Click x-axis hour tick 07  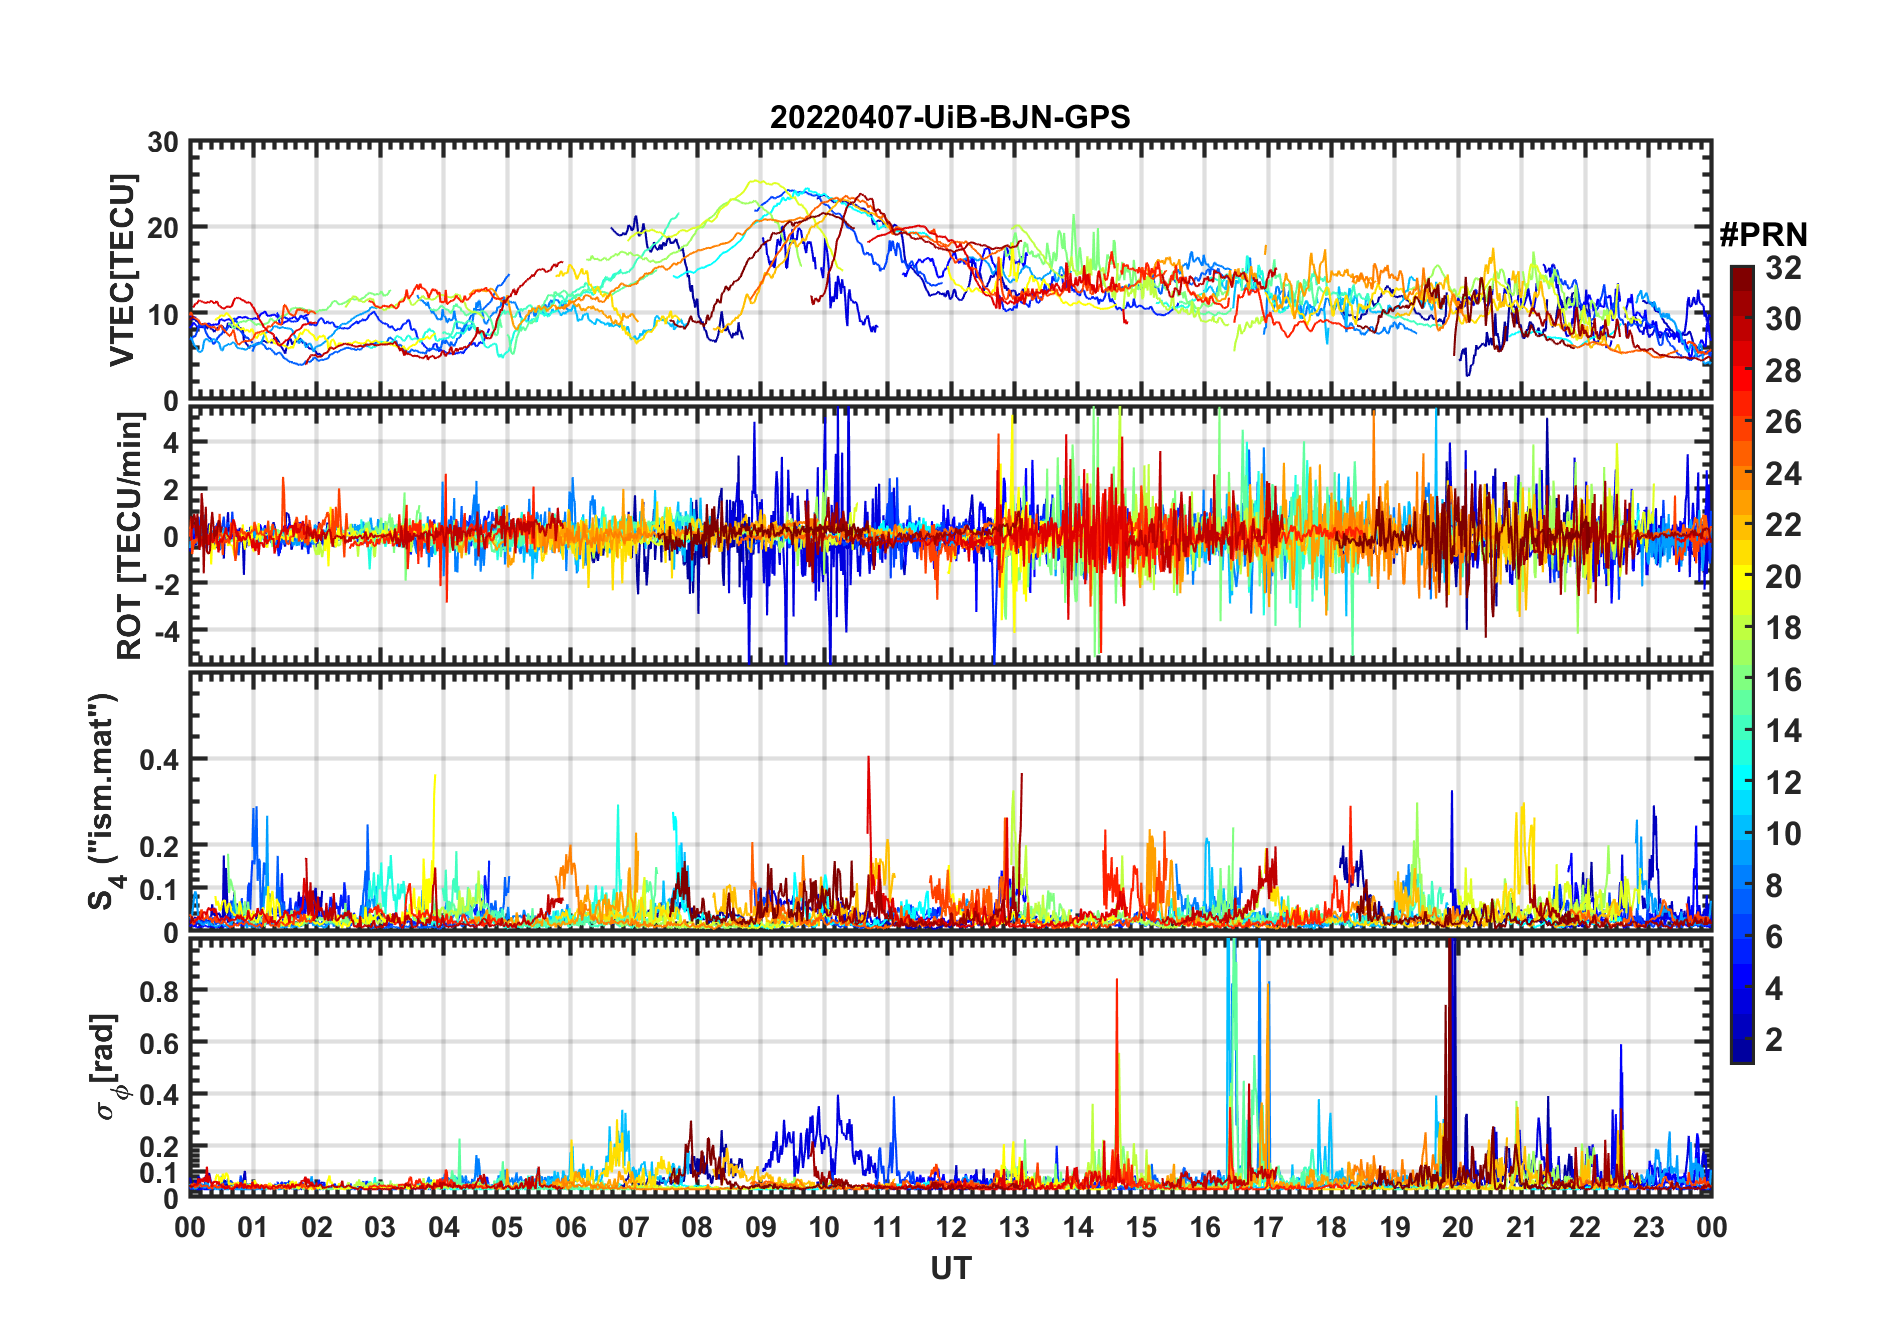(x=634, y=1227)
